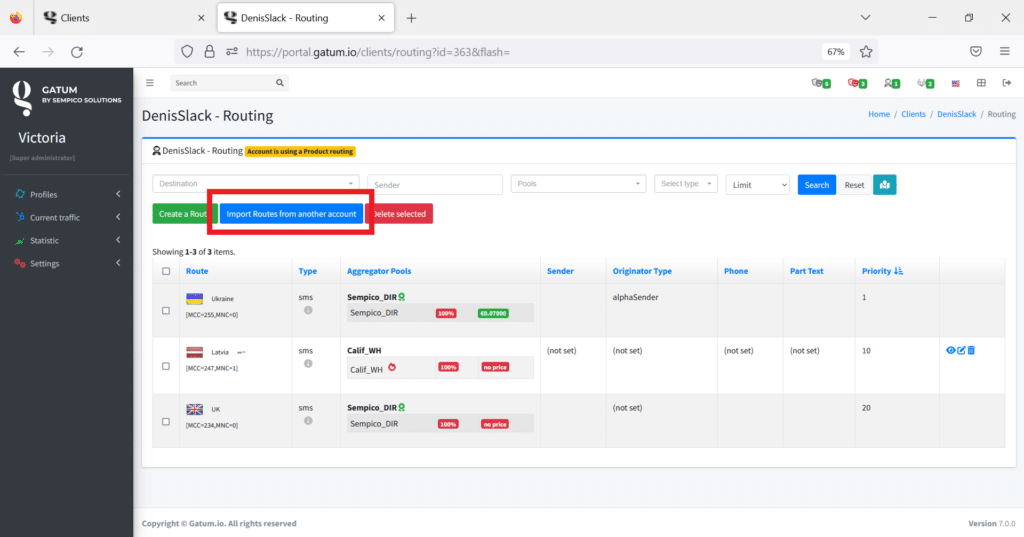Click the search magnifier icon
Screen dimensions: 1024x537
(x=280, y=83)
